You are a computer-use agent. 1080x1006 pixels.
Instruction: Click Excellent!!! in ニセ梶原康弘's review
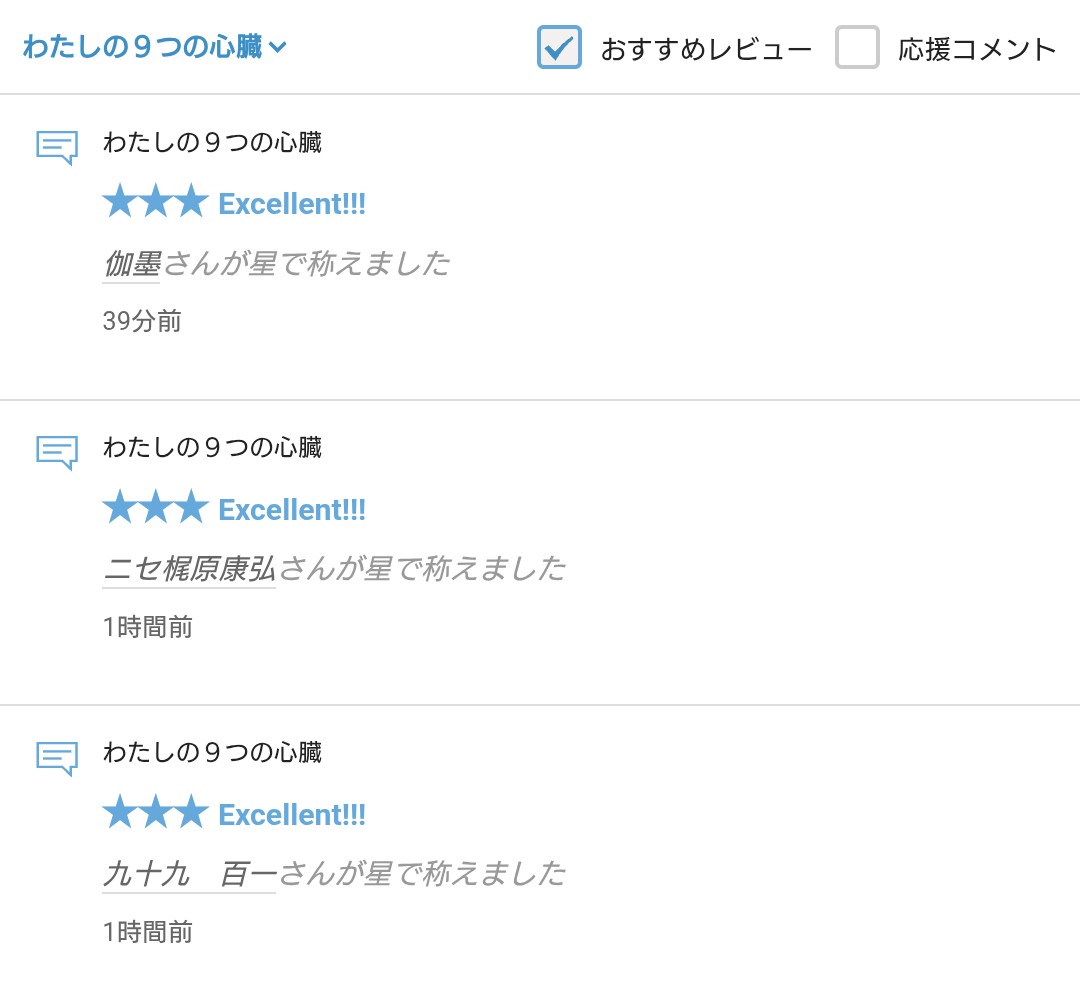(292, 510)
